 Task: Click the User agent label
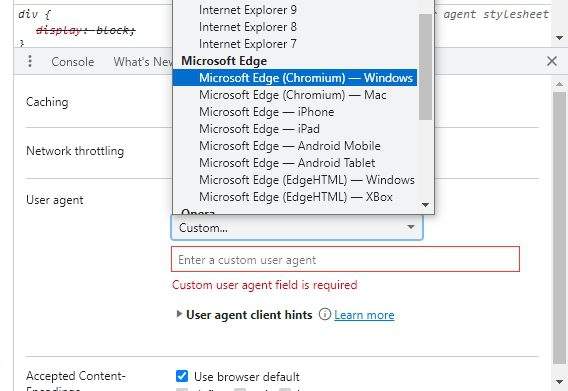[x=55, y=200]
